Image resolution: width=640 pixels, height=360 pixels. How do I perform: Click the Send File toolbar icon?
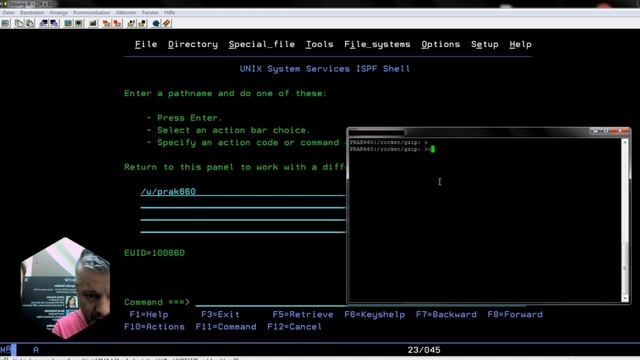(43, 23)
